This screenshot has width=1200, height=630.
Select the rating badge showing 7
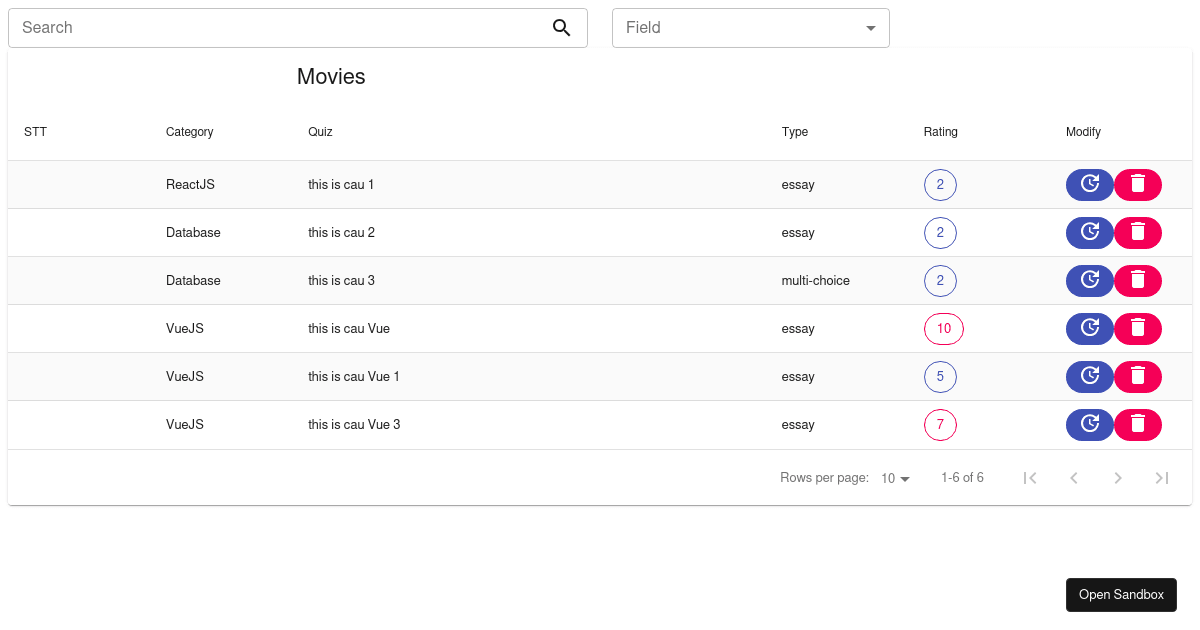tap(940, 424)
